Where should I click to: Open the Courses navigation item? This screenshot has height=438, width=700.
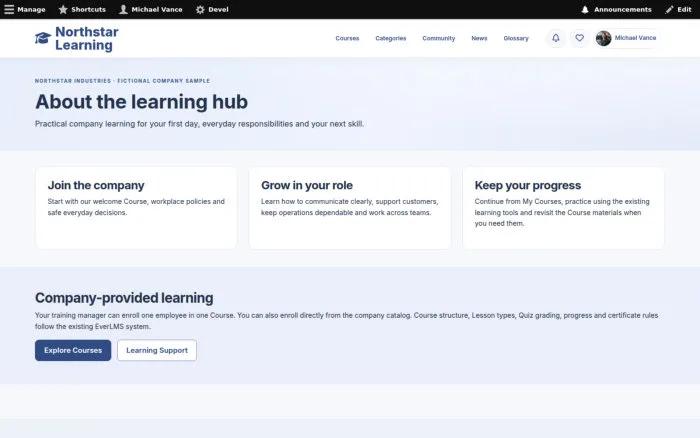[x=347, y=38]
